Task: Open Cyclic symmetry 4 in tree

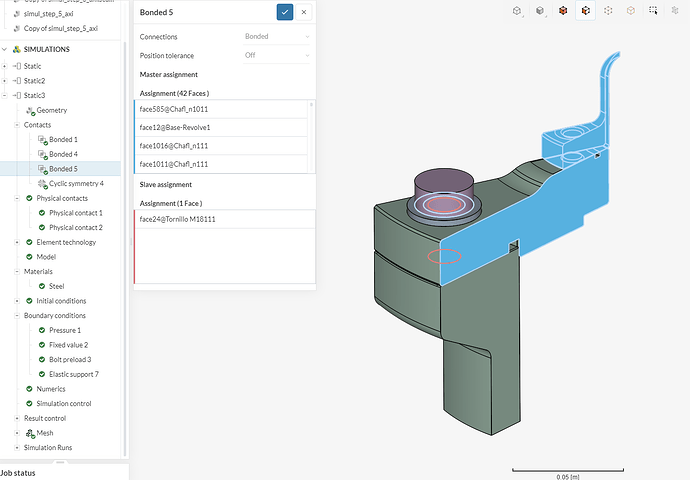Action: [x=75, y=183]
